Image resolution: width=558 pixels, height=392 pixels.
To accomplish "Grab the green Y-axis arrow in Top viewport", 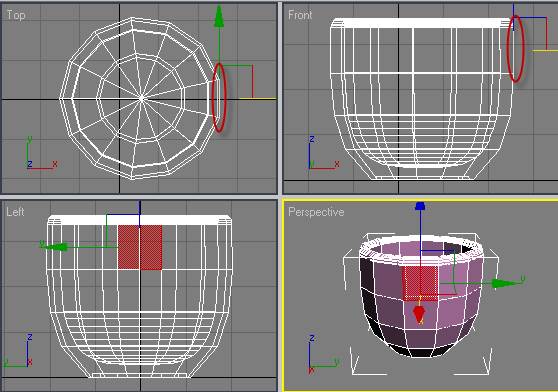I will tap(219, 16).
